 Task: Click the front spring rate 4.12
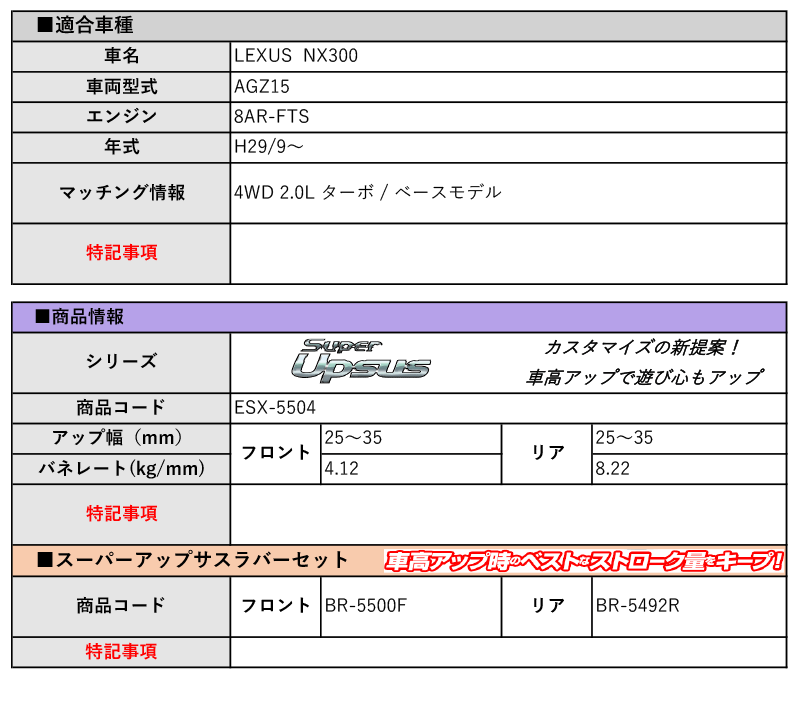click(x=341, y=469)
